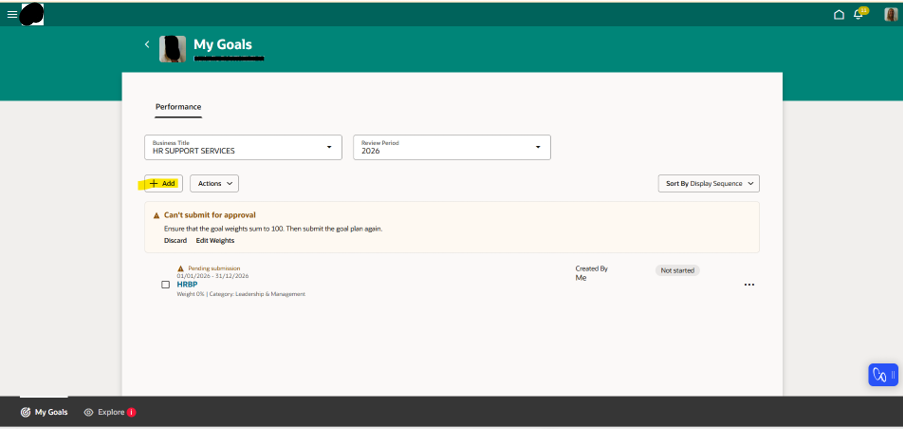Go back using the left chevron
Screen dimensions: 903x429
(x=147, y=44)
